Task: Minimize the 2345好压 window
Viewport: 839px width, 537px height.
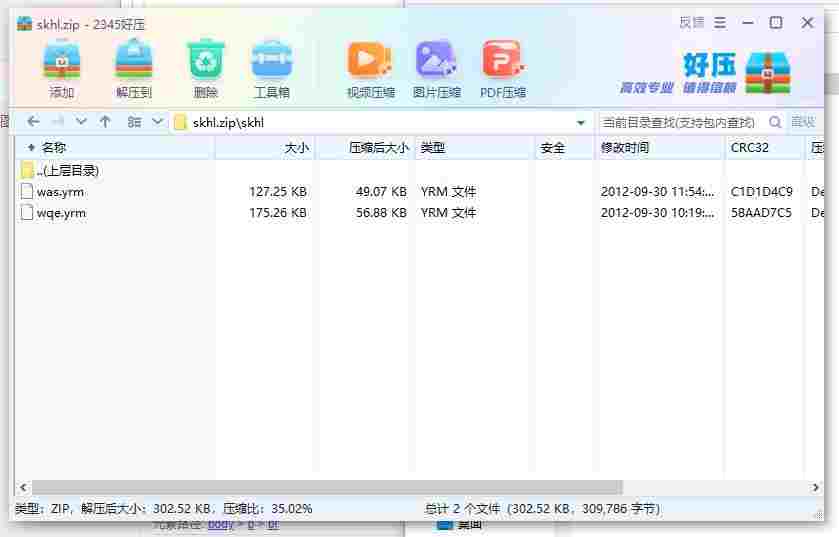Action: tap(748, 22)
